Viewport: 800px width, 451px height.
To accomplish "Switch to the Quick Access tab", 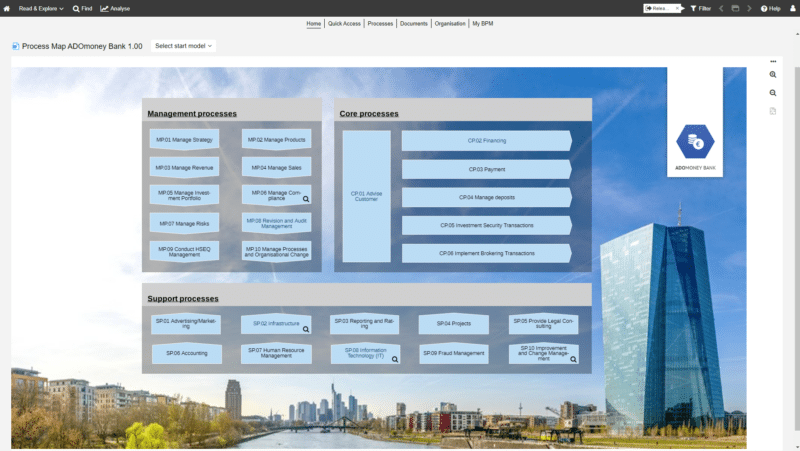I will [x=344, y=23].
